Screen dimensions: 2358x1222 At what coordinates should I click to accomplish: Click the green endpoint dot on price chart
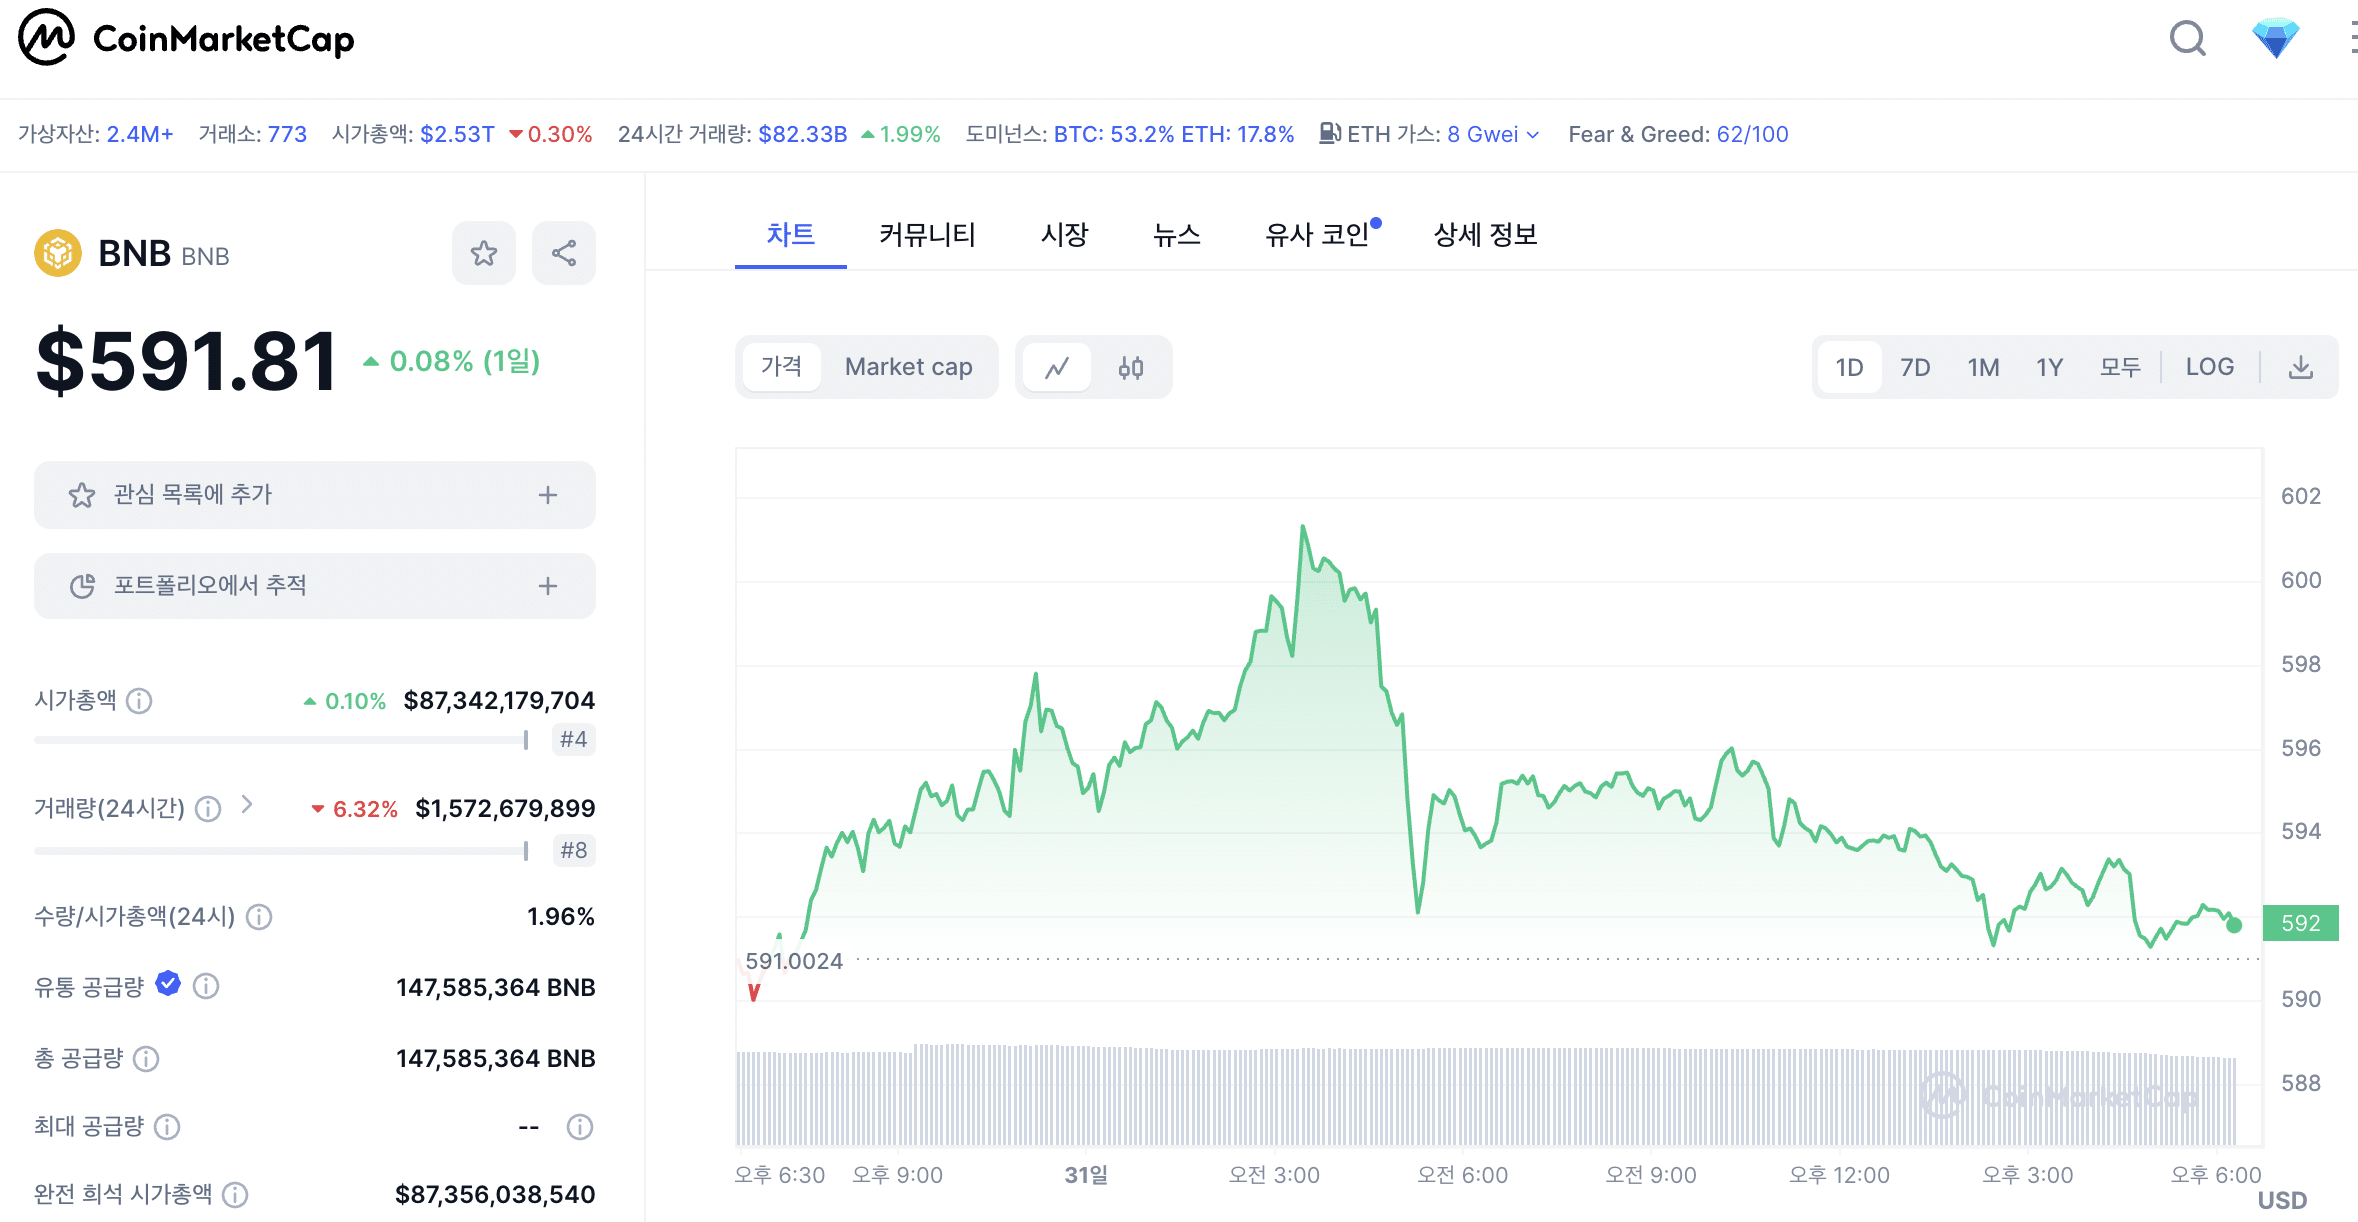[x=2234, y=925]
